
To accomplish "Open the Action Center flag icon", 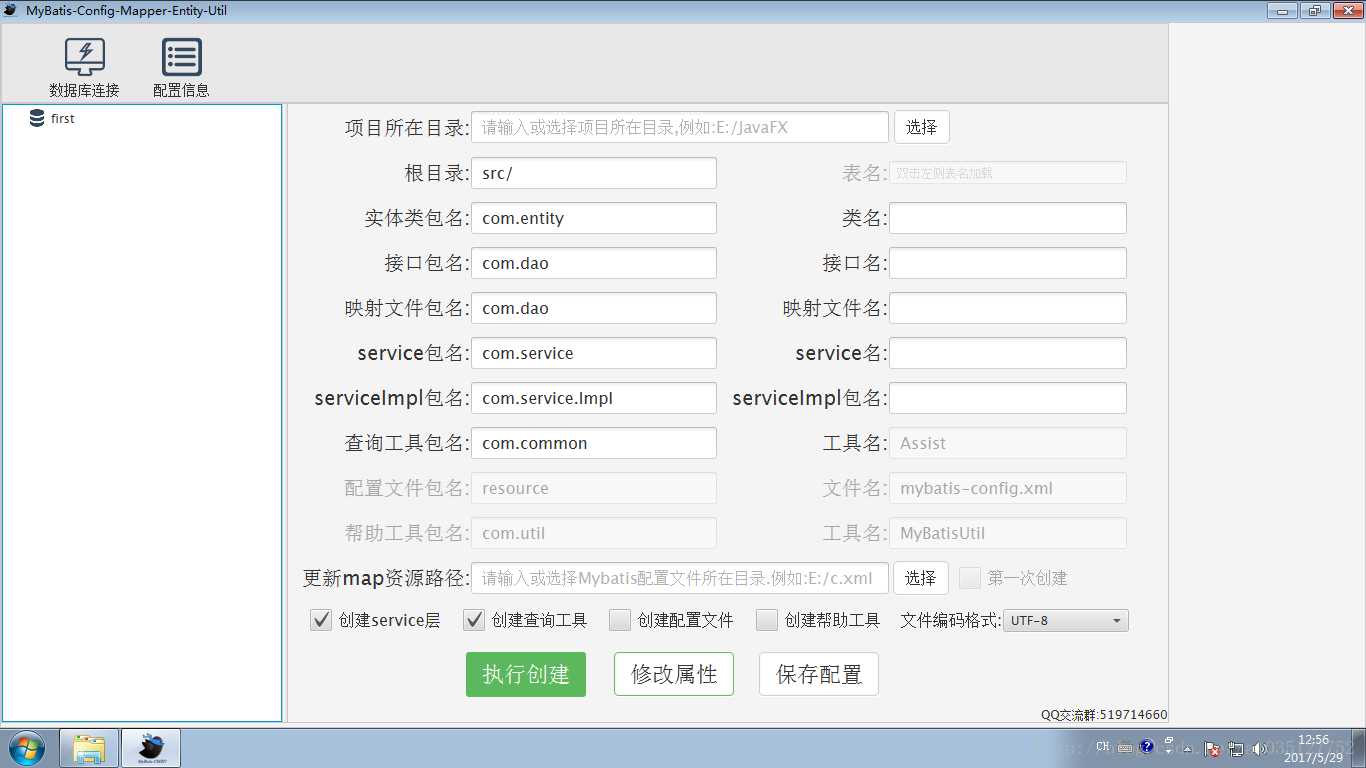I will coord(1211,748).
